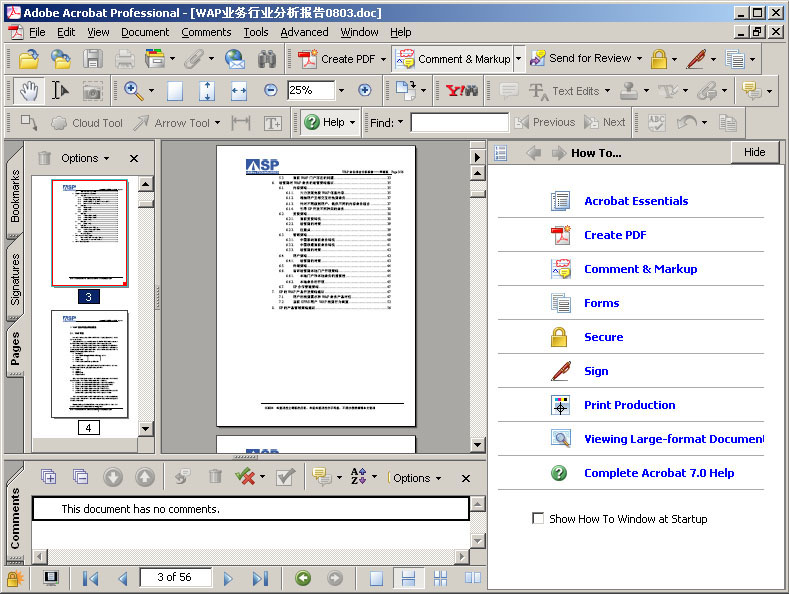Select the Text Box tool icon
Image resolution: width=789 pixels, height=594 pixels.
coord(272,123)
